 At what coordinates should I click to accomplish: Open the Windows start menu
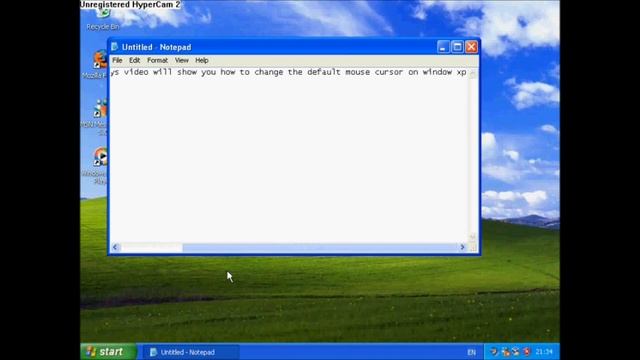point(109,351)
